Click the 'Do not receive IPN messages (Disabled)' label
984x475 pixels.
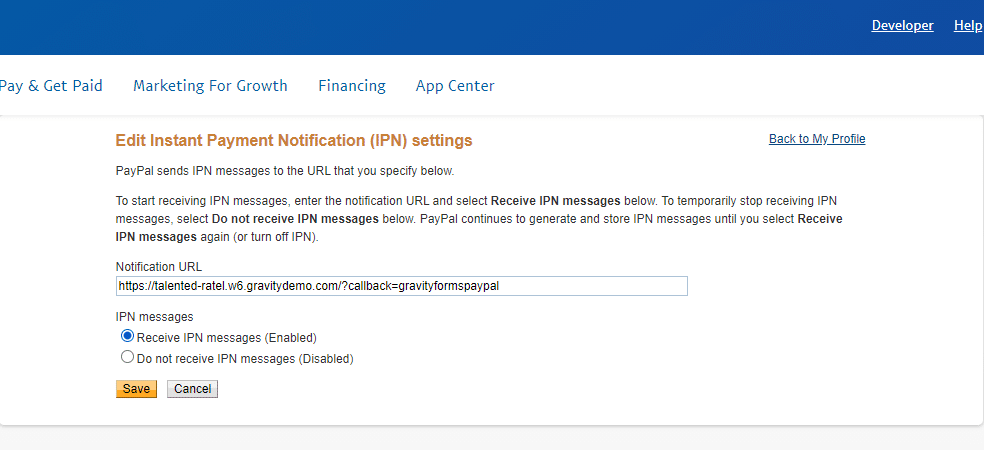(245, 358)
